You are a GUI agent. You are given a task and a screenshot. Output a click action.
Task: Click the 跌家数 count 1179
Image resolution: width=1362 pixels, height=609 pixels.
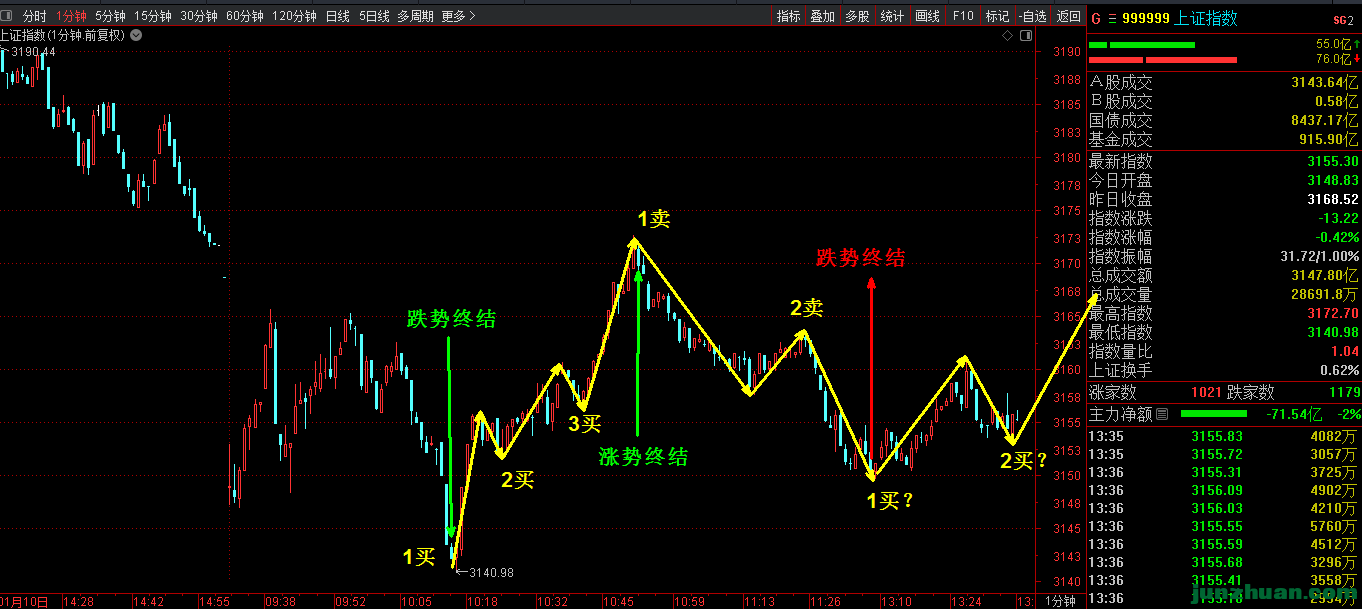tap(1345, 393)
